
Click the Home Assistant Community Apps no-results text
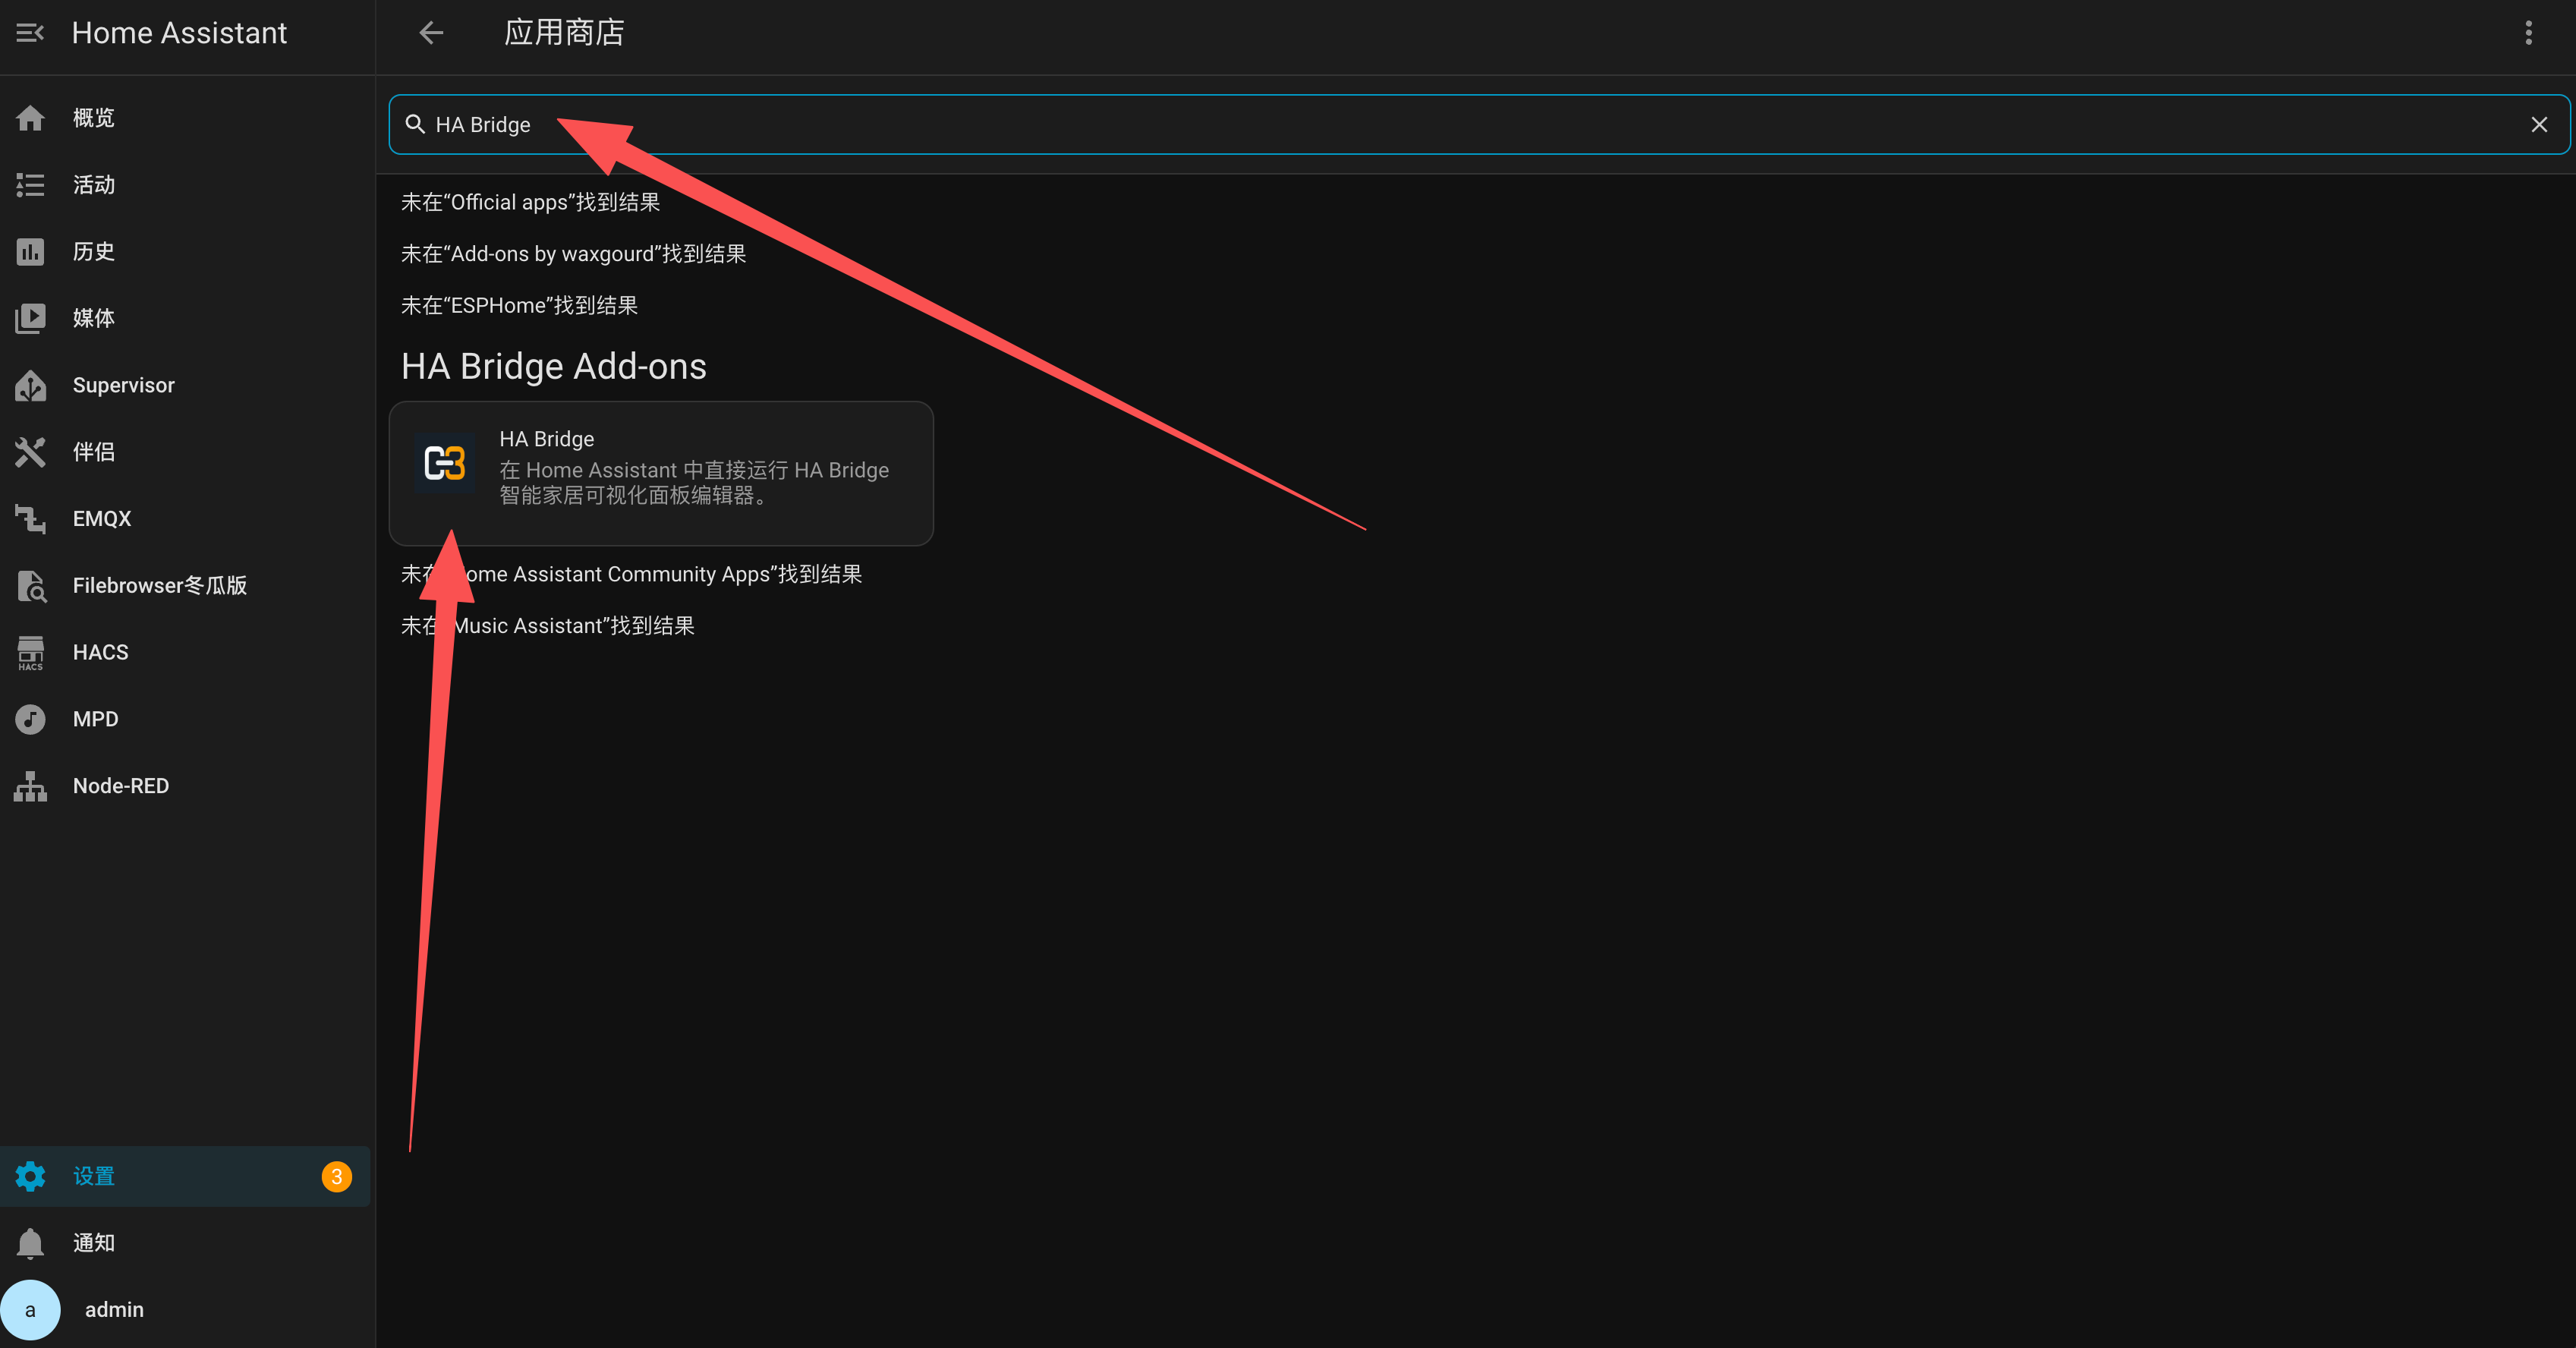tap(631, 574)
